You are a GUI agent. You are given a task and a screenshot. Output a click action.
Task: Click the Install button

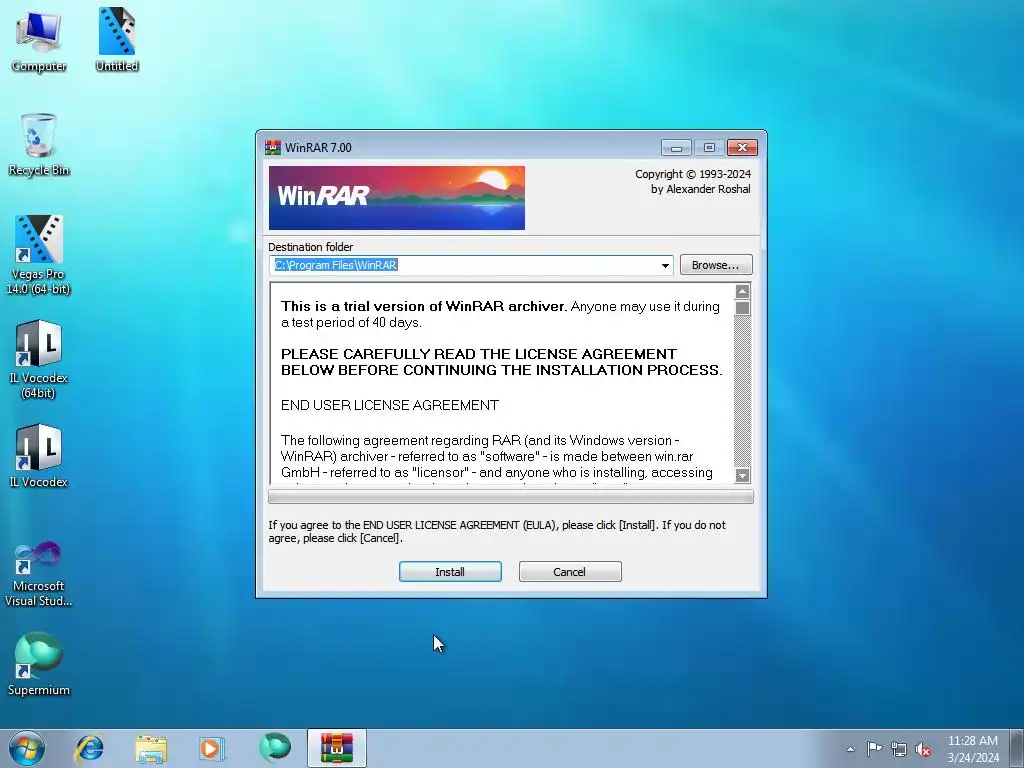[x=450, y=571]
